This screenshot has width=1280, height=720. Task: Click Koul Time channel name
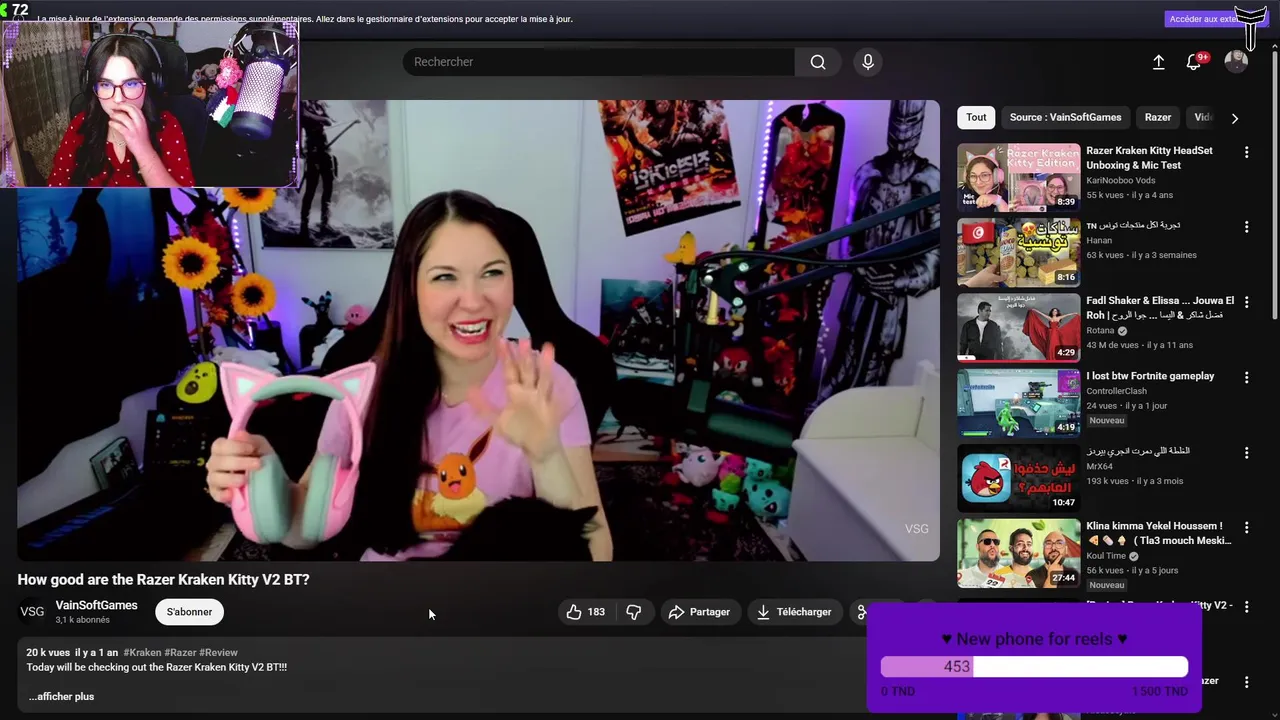1106,556
